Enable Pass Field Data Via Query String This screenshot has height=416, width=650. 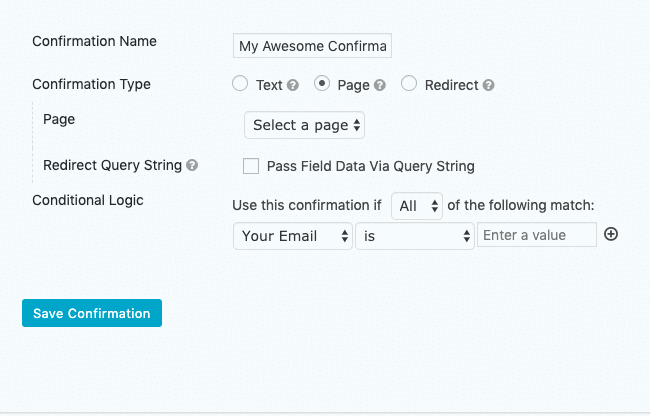(x=251, y=166)
